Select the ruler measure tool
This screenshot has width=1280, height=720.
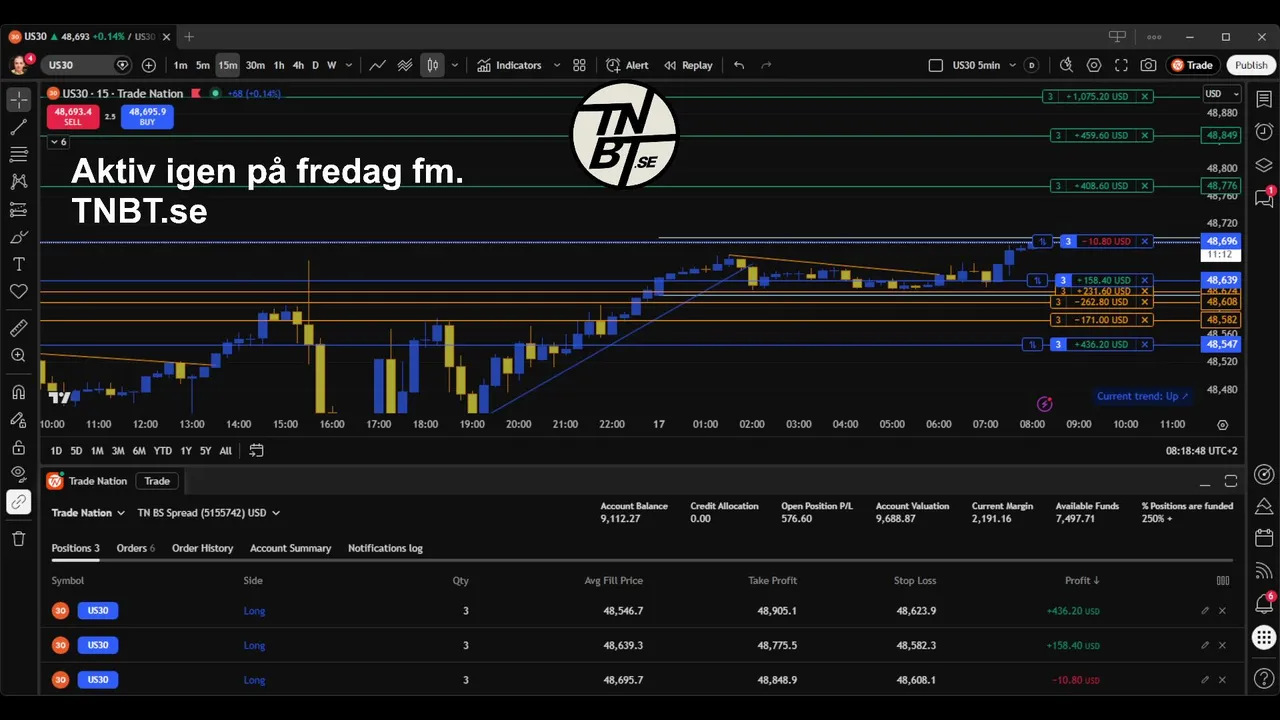tap(18, 328)
